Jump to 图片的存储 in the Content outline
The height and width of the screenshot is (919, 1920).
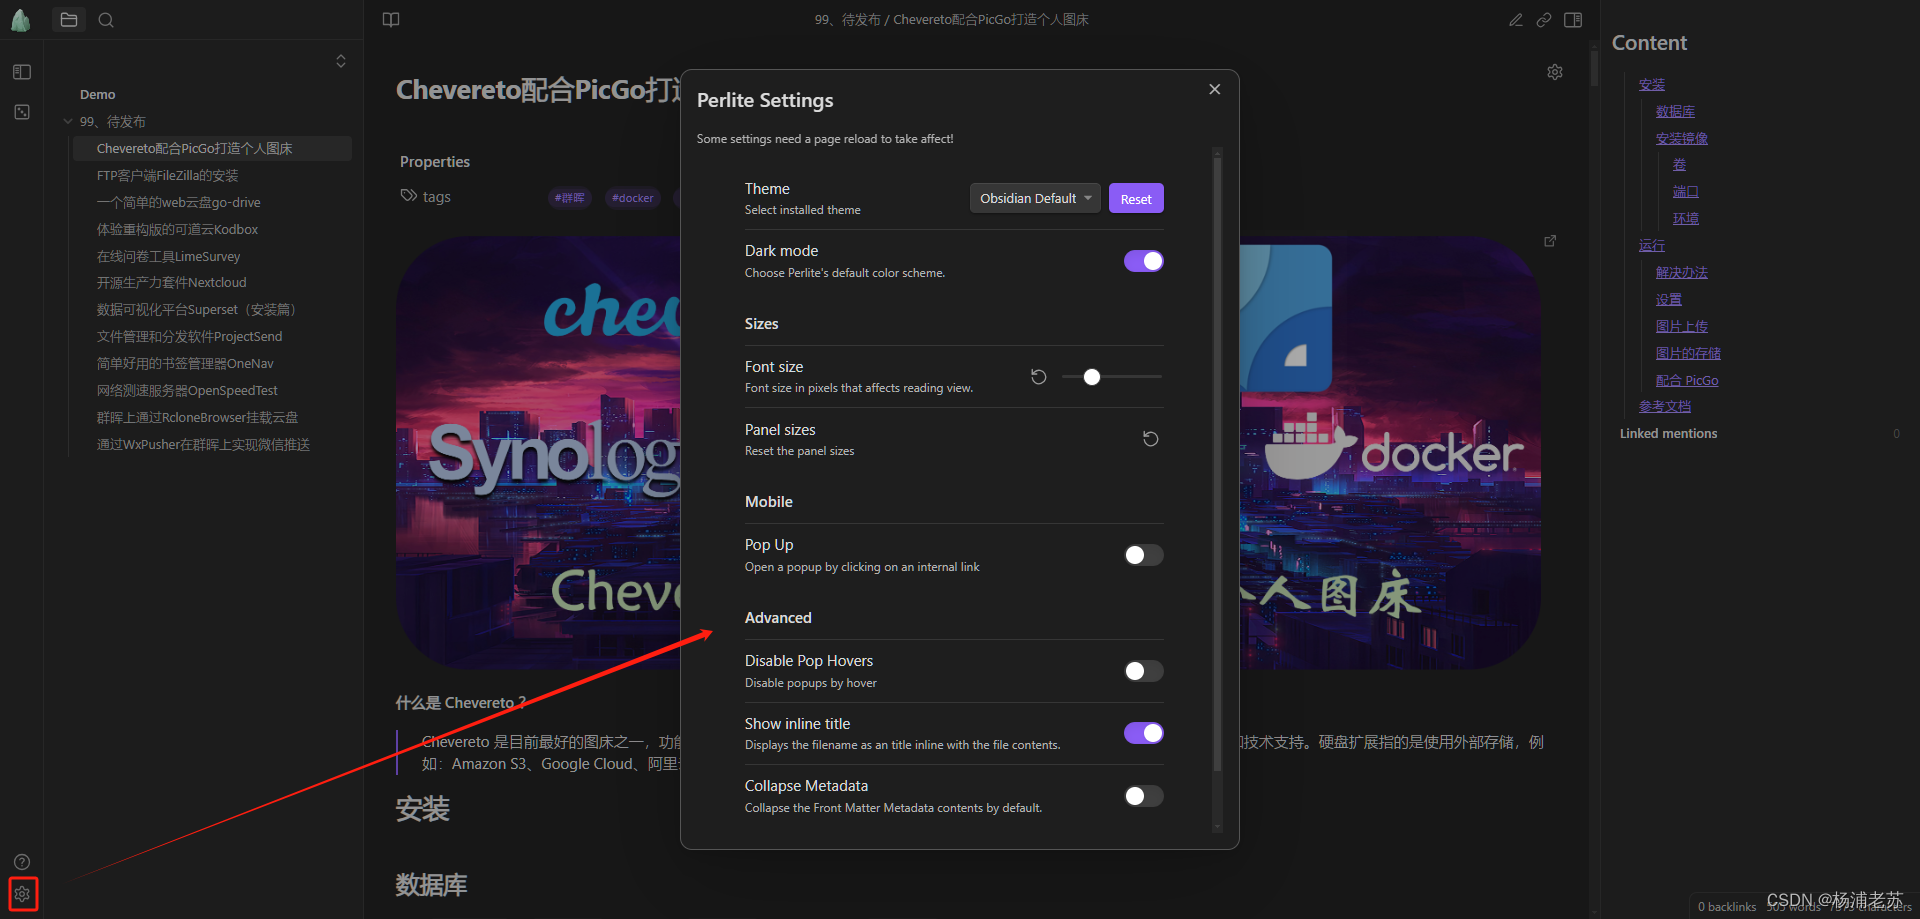pyautogui.click(x=1688, y=354)
